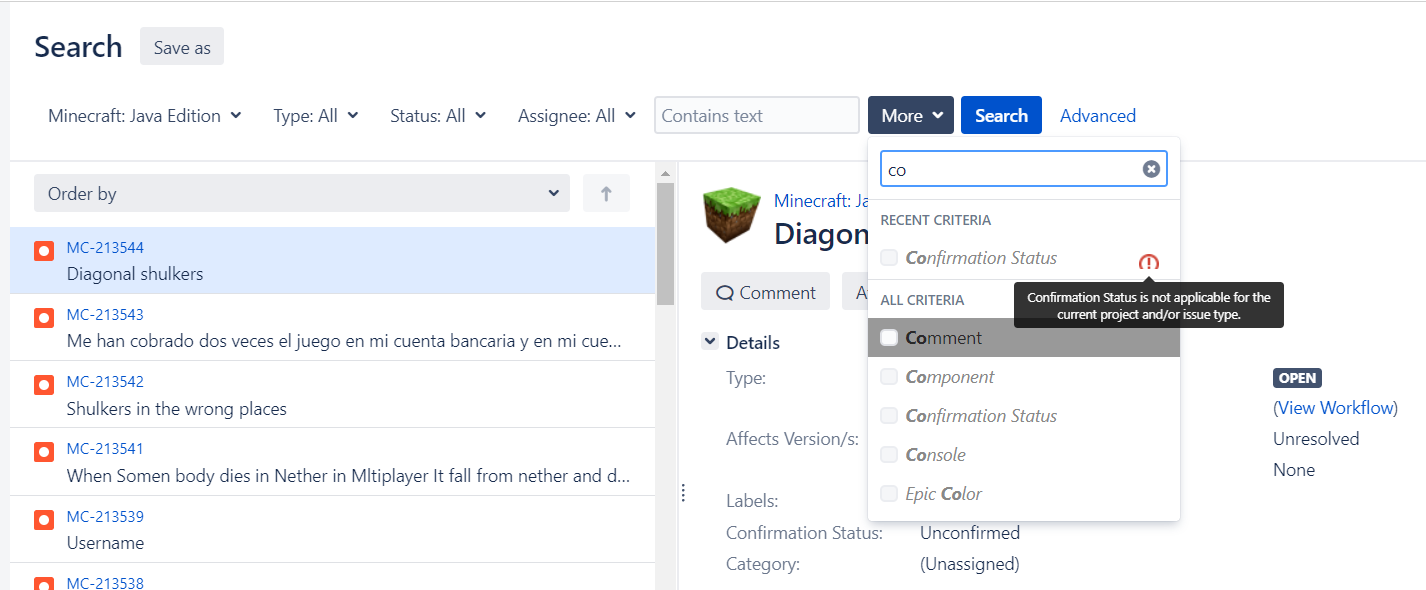Viewport: 1426px width, 590px height.
Task: Click the blue Search button
Action: [1001, 116]
